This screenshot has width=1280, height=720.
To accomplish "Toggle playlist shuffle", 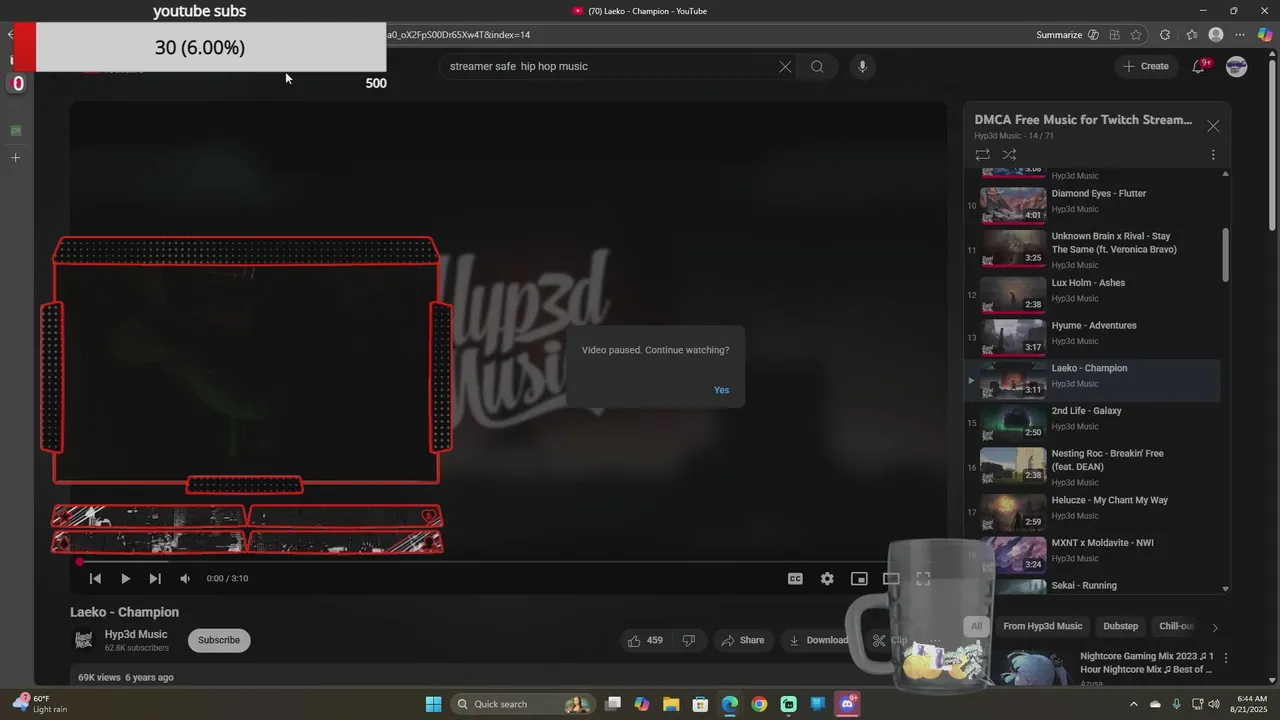I will coord(1009,155).
